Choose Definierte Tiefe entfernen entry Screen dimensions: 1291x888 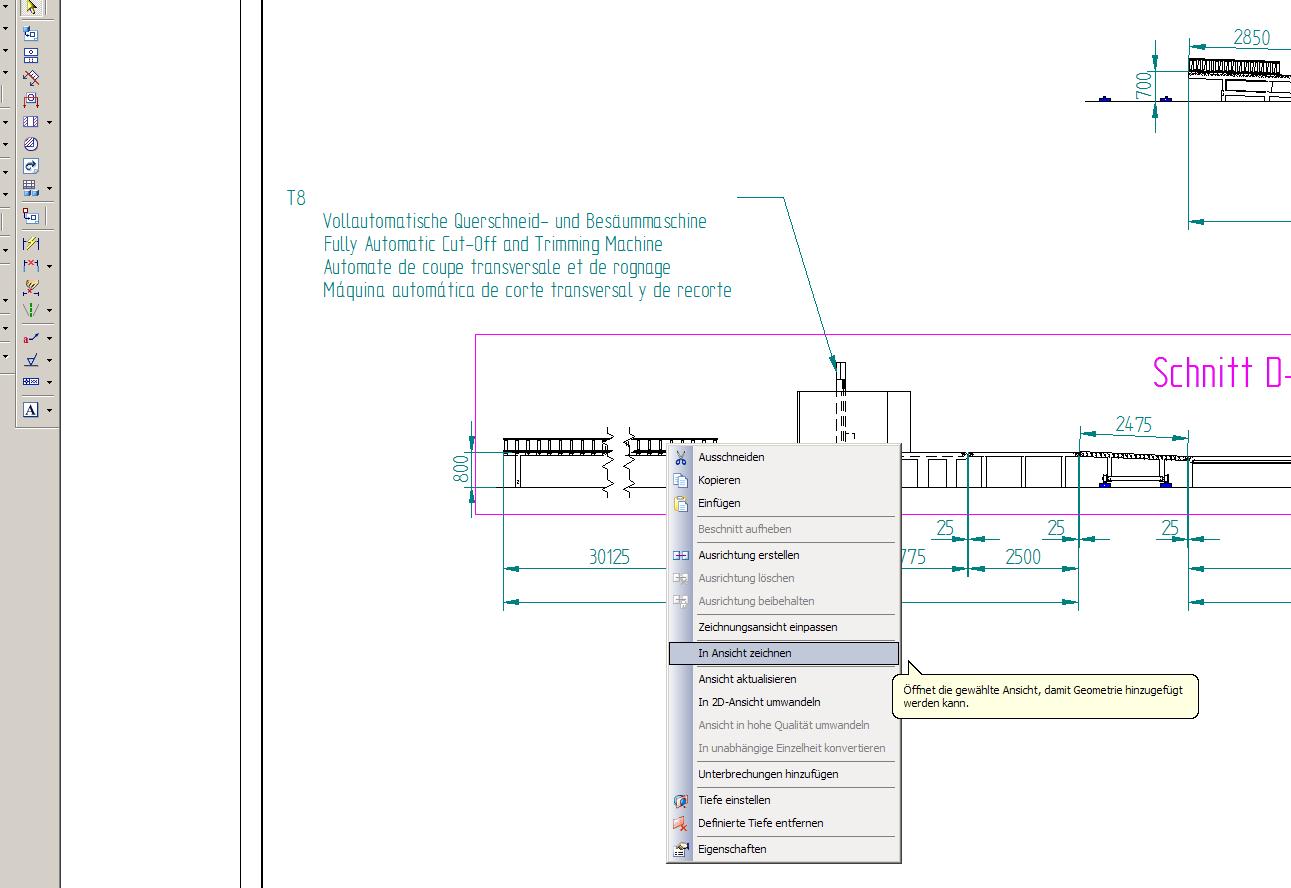tap(784, 823)
